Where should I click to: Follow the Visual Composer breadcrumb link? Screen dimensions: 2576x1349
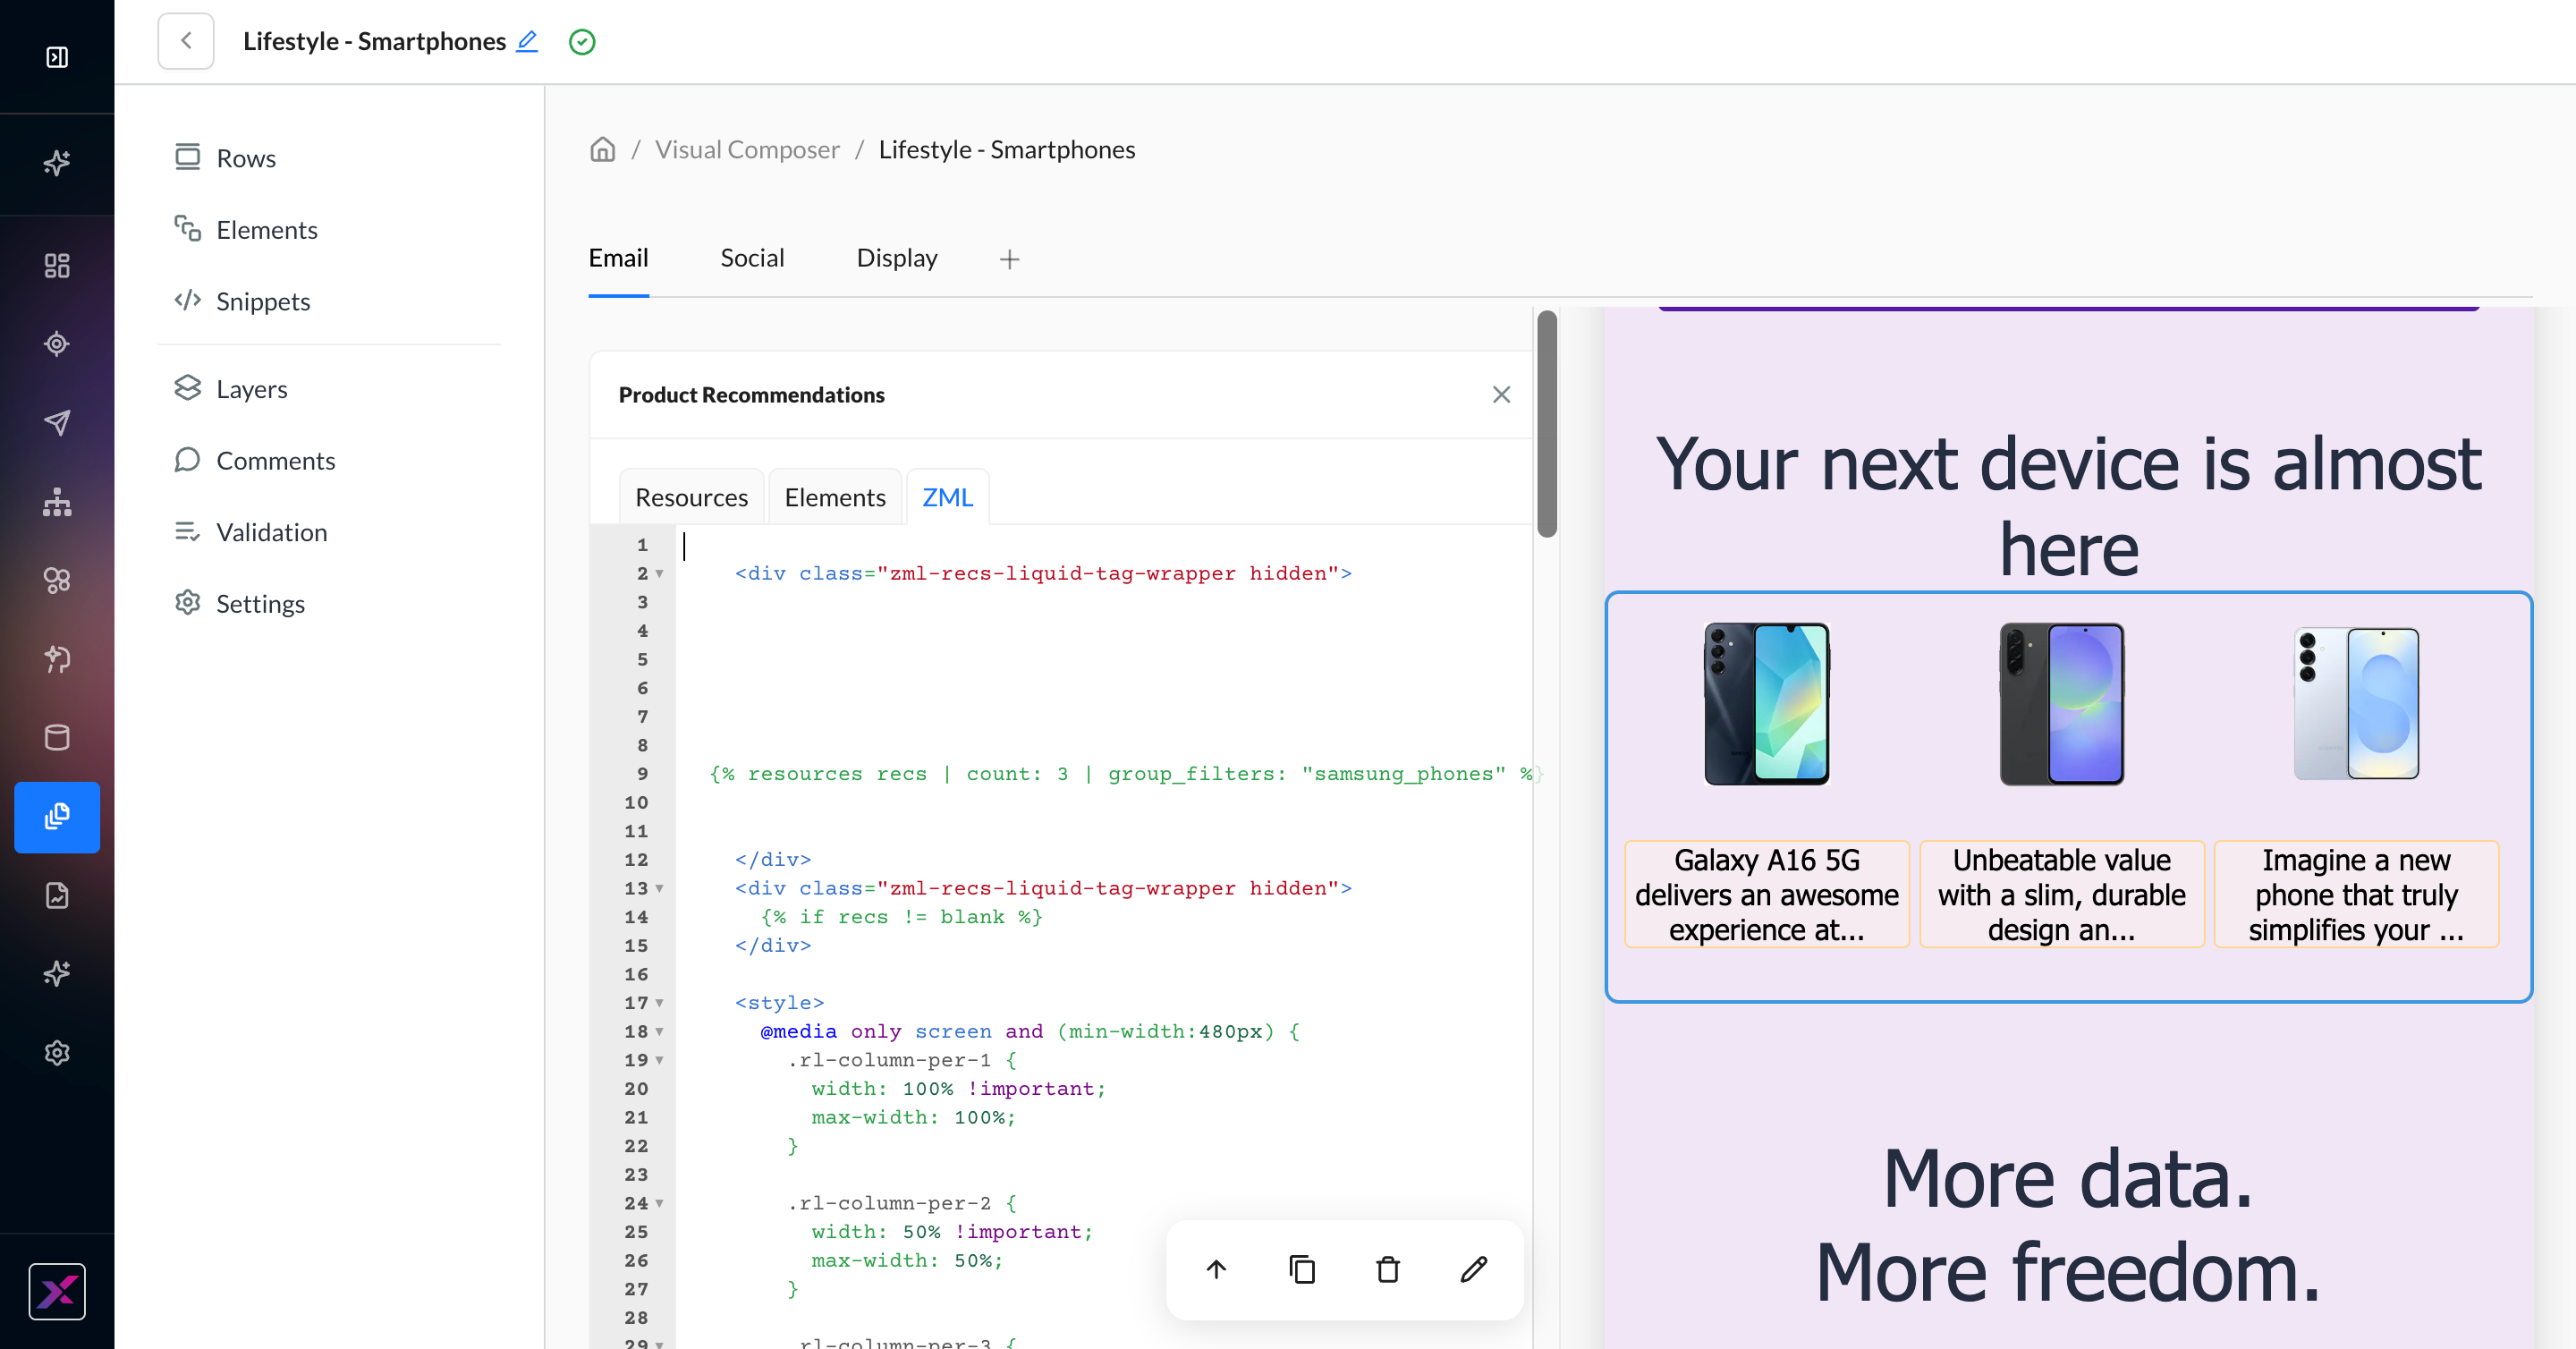pos(747,149)
